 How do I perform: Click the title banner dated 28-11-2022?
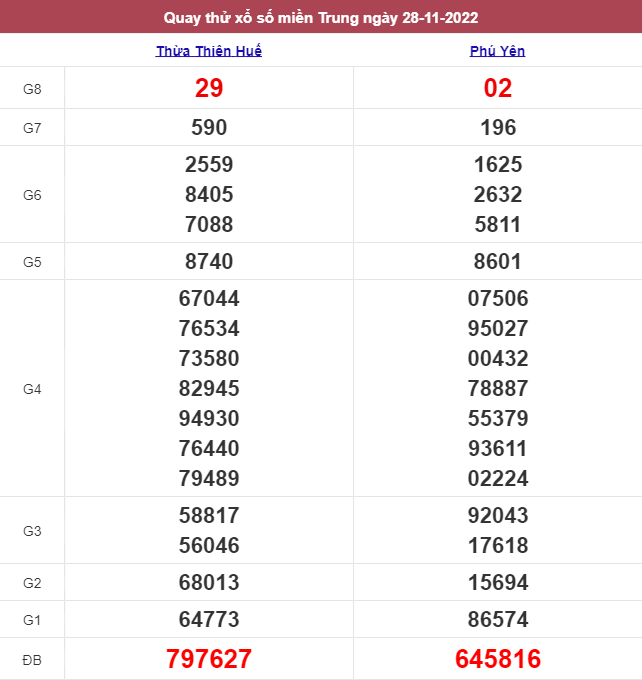[321, 17]
